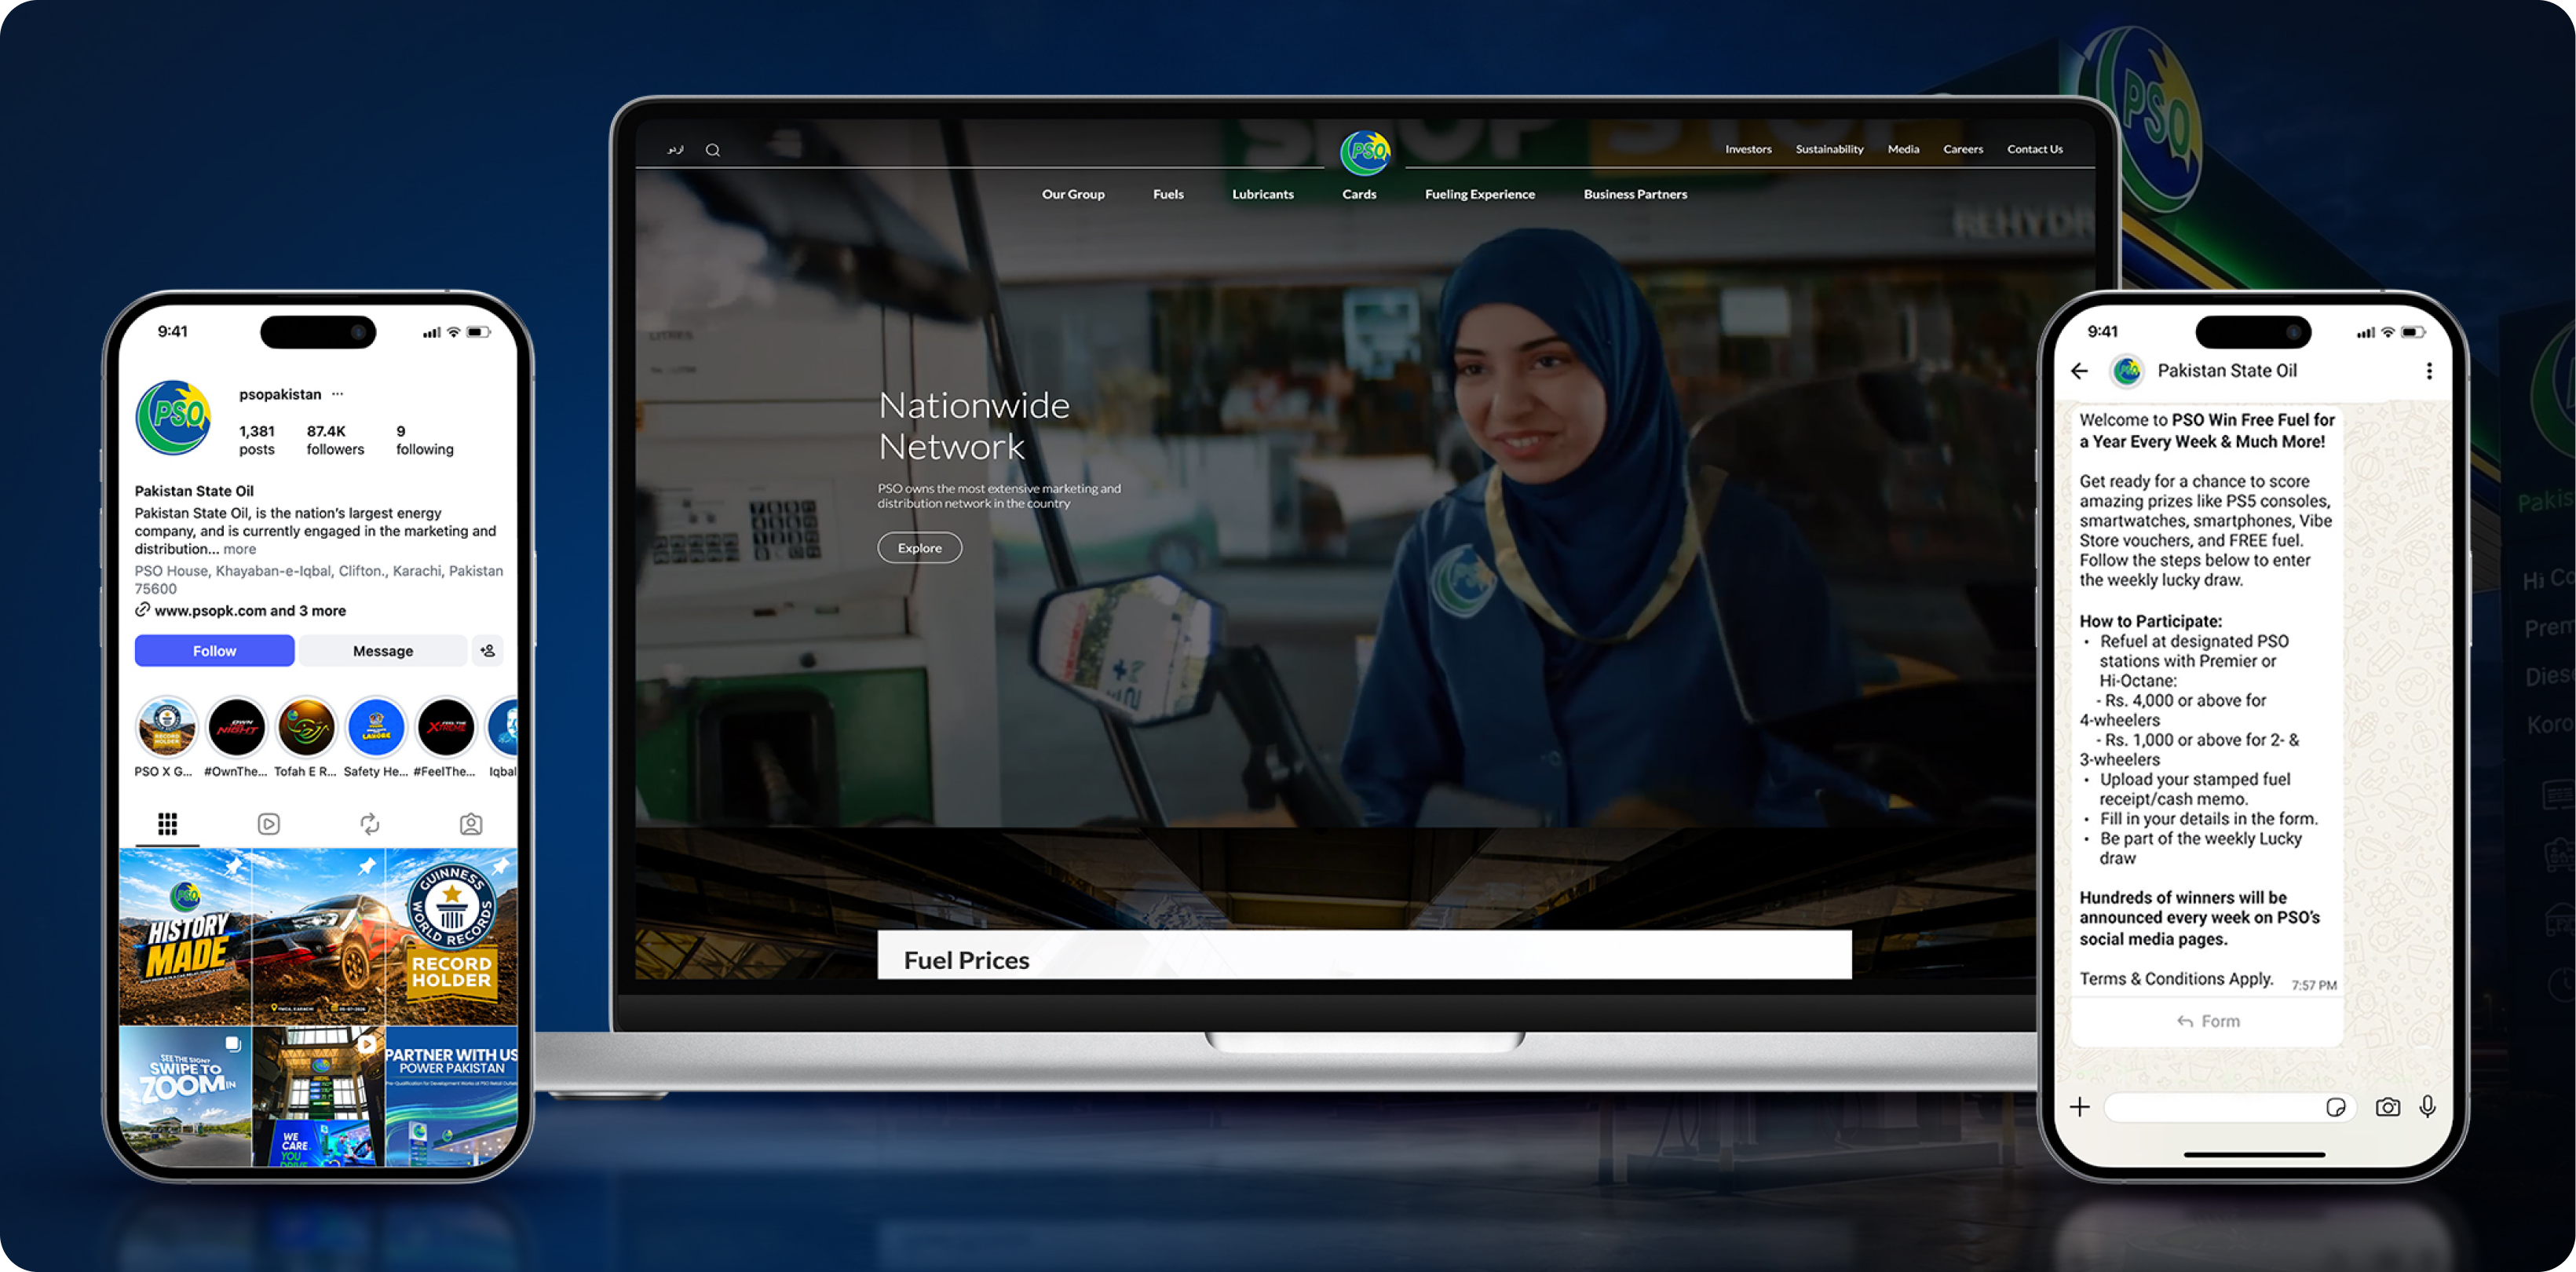Select the posts grid tab icon
2576x1272 pixels.
pos(167,824)
